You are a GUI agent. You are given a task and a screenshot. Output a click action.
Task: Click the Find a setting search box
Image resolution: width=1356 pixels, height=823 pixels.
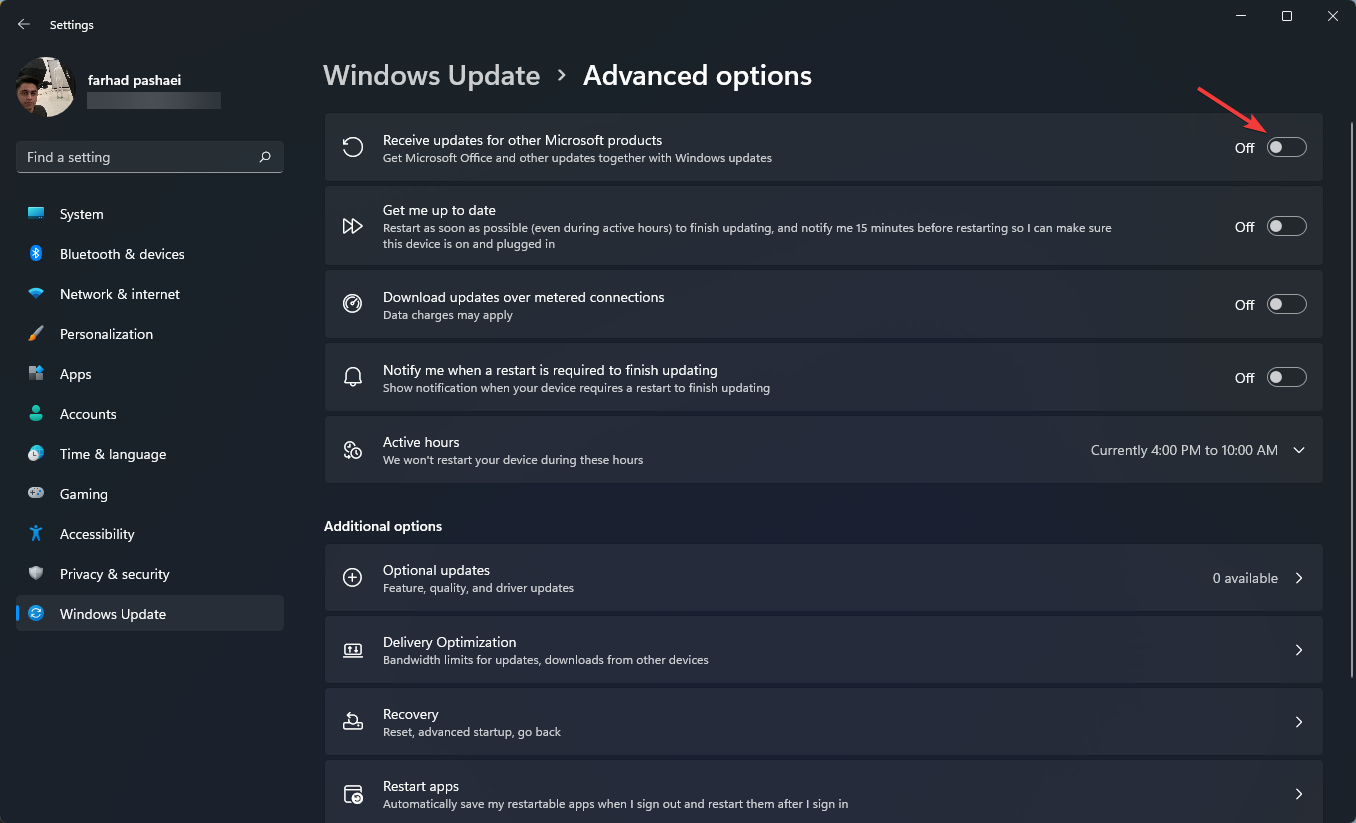(x=148, y=157)
